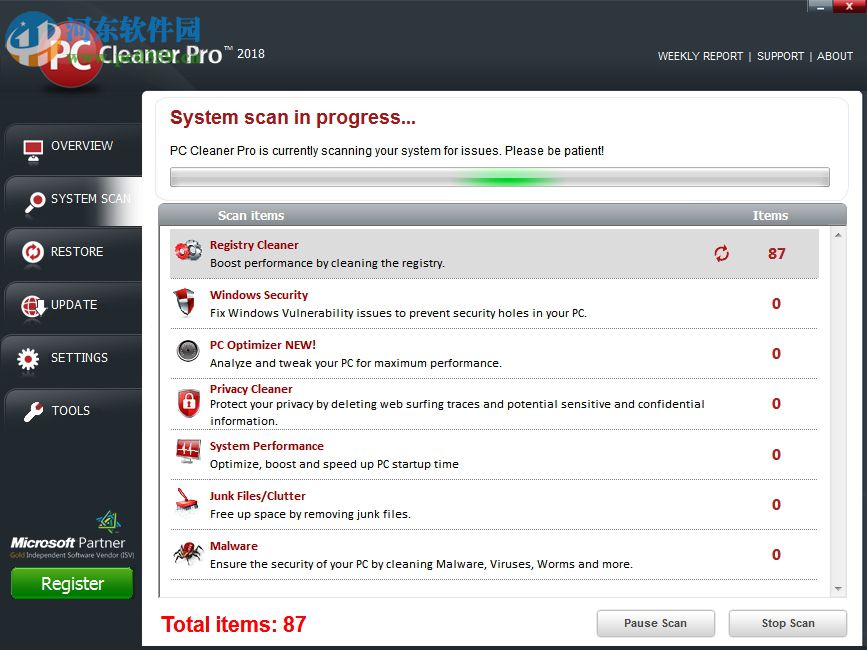The width and height of the screenshot is (867, 650).
Task: Click the Malware spider icon
Action: (x=188, y=553)
